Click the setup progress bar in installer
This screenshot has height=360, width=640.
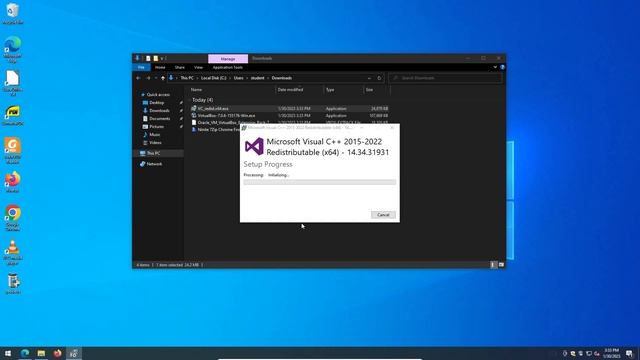click(320, 182)
